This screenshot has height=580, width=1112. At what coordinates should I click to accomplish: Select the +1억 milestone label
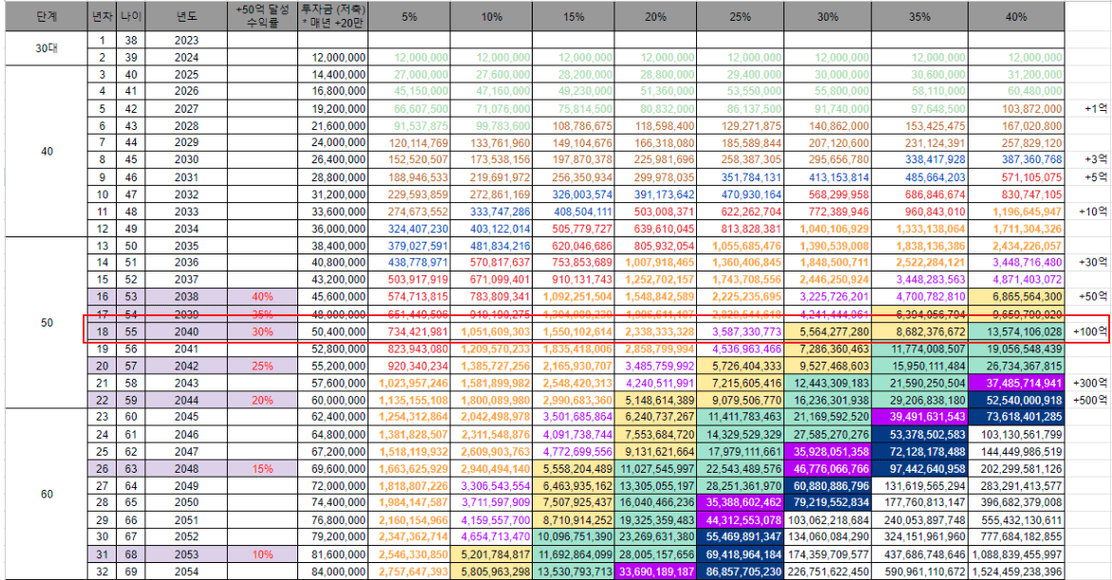[x=1089, y=107]
